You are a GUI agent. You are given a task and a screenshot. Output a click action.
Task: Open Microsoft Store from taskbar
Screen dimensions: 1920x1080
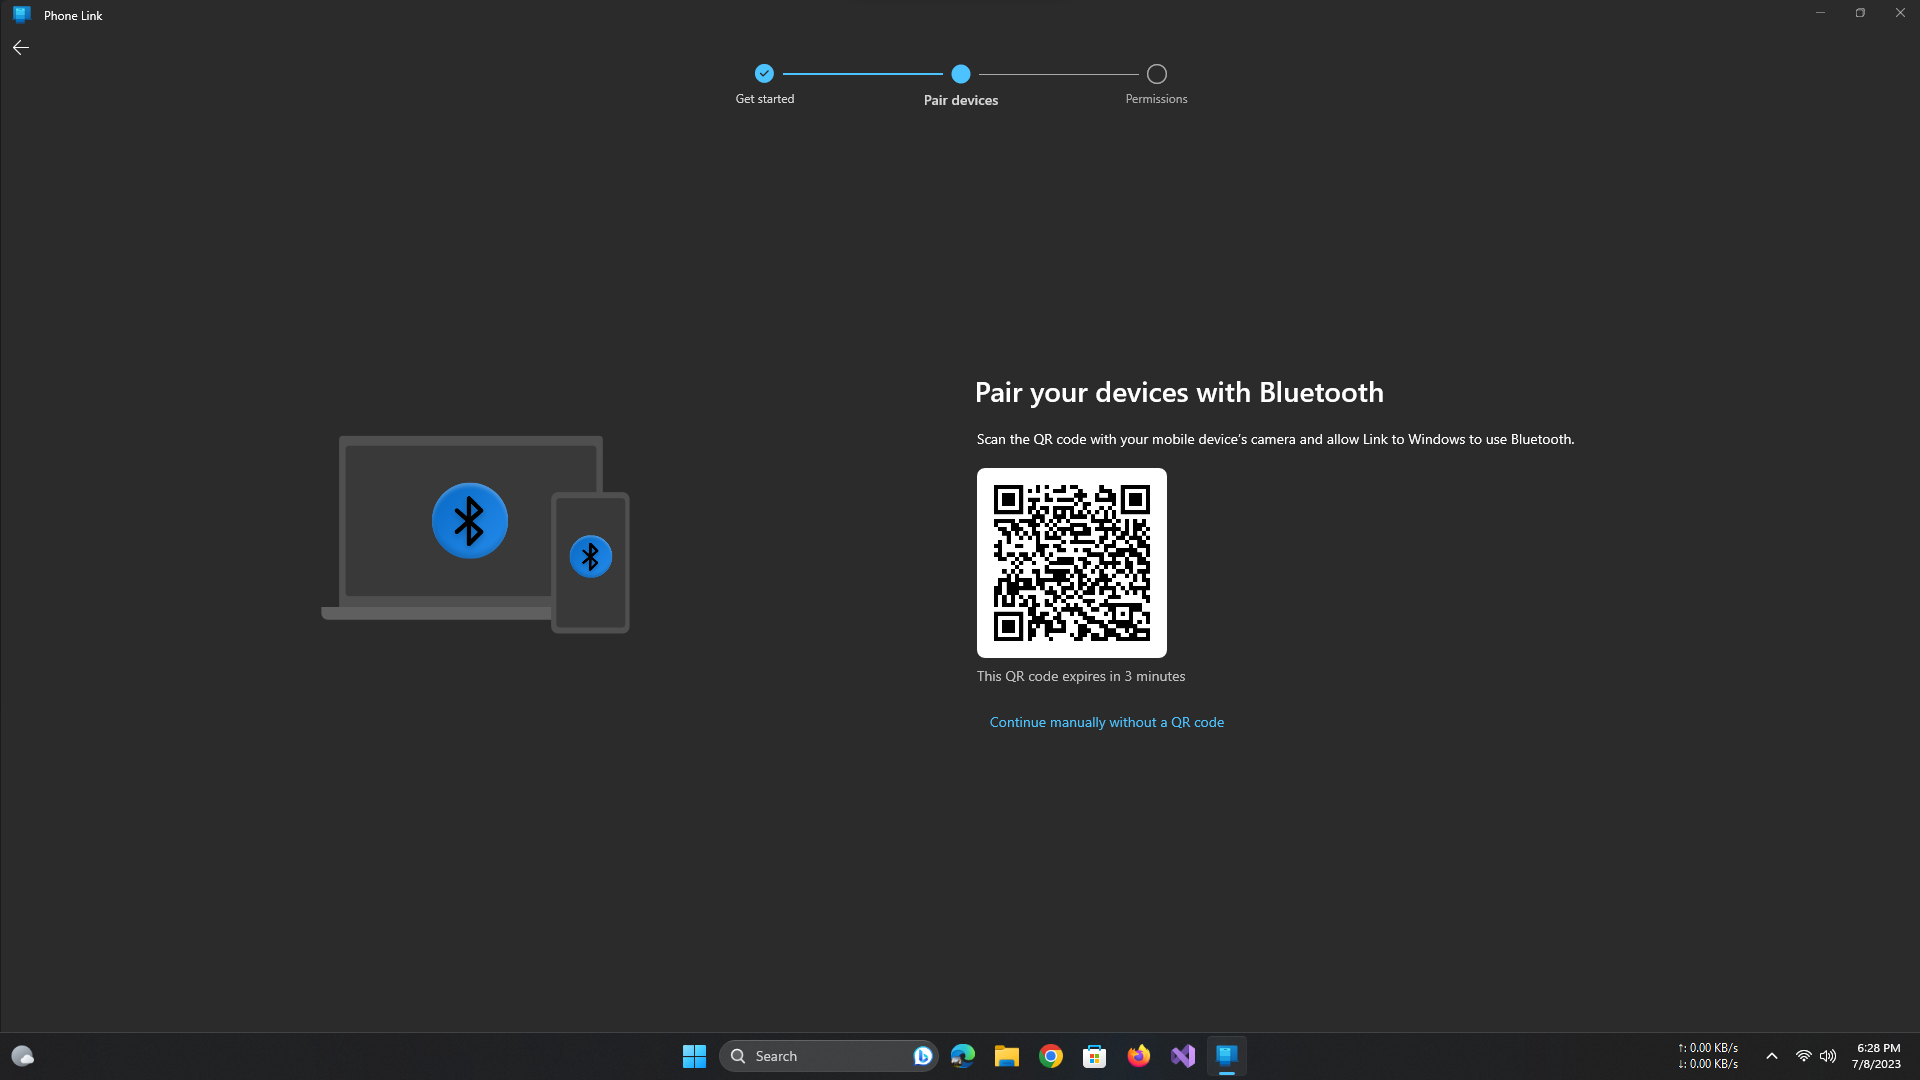click(1094, 1056)
